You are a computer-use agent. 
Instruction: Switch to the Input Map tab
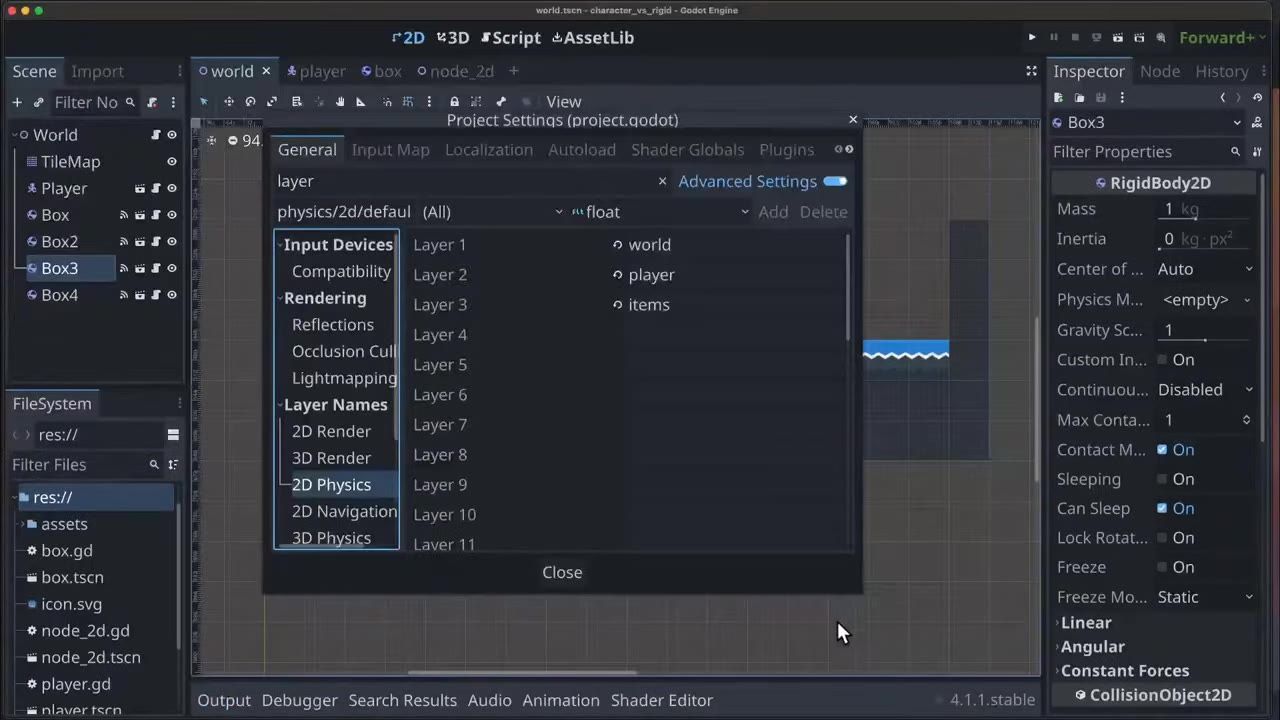[x=390, y=150]
